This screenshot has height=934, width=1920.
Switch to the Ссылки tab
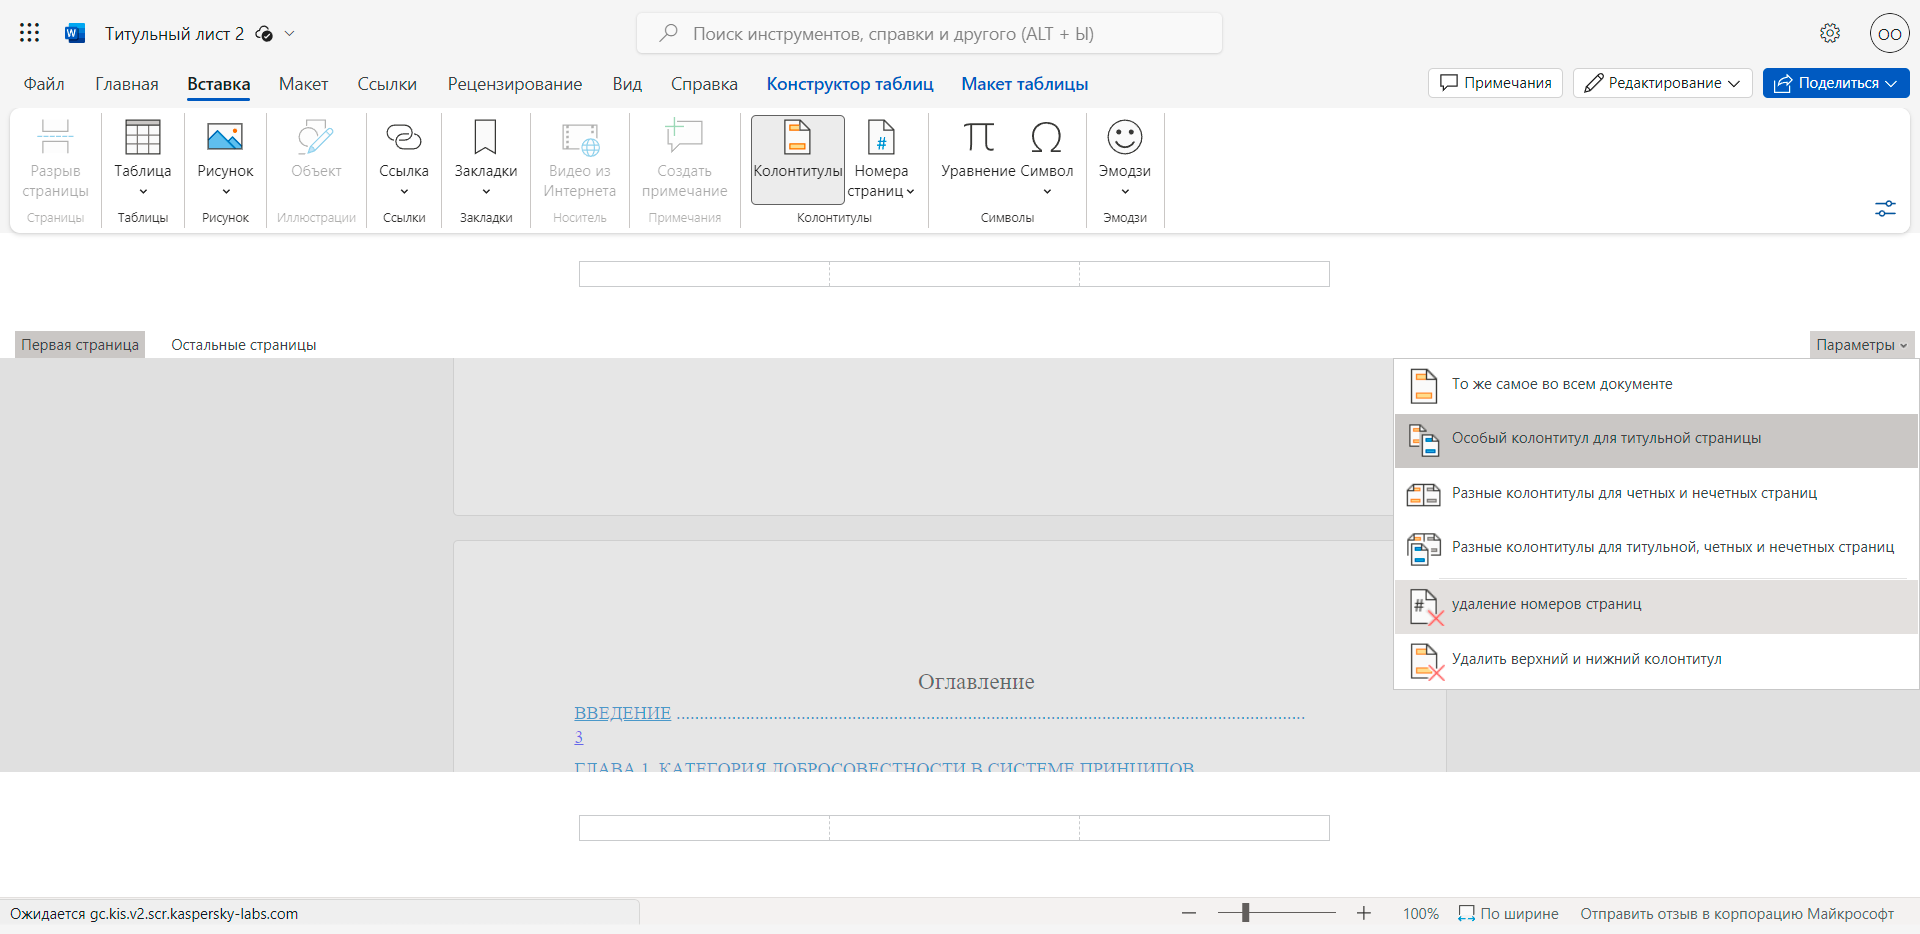pyautogui.click(x=387, y=84)
